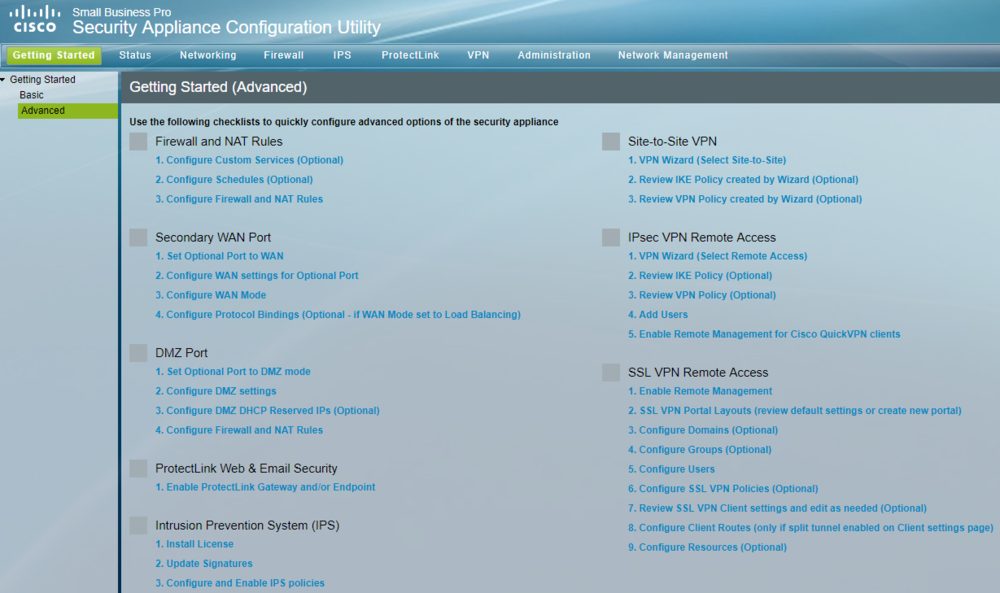
Task: Open Enable ProtectLink Gateway and/or Endpoint link
Action: tap(265, 487)
